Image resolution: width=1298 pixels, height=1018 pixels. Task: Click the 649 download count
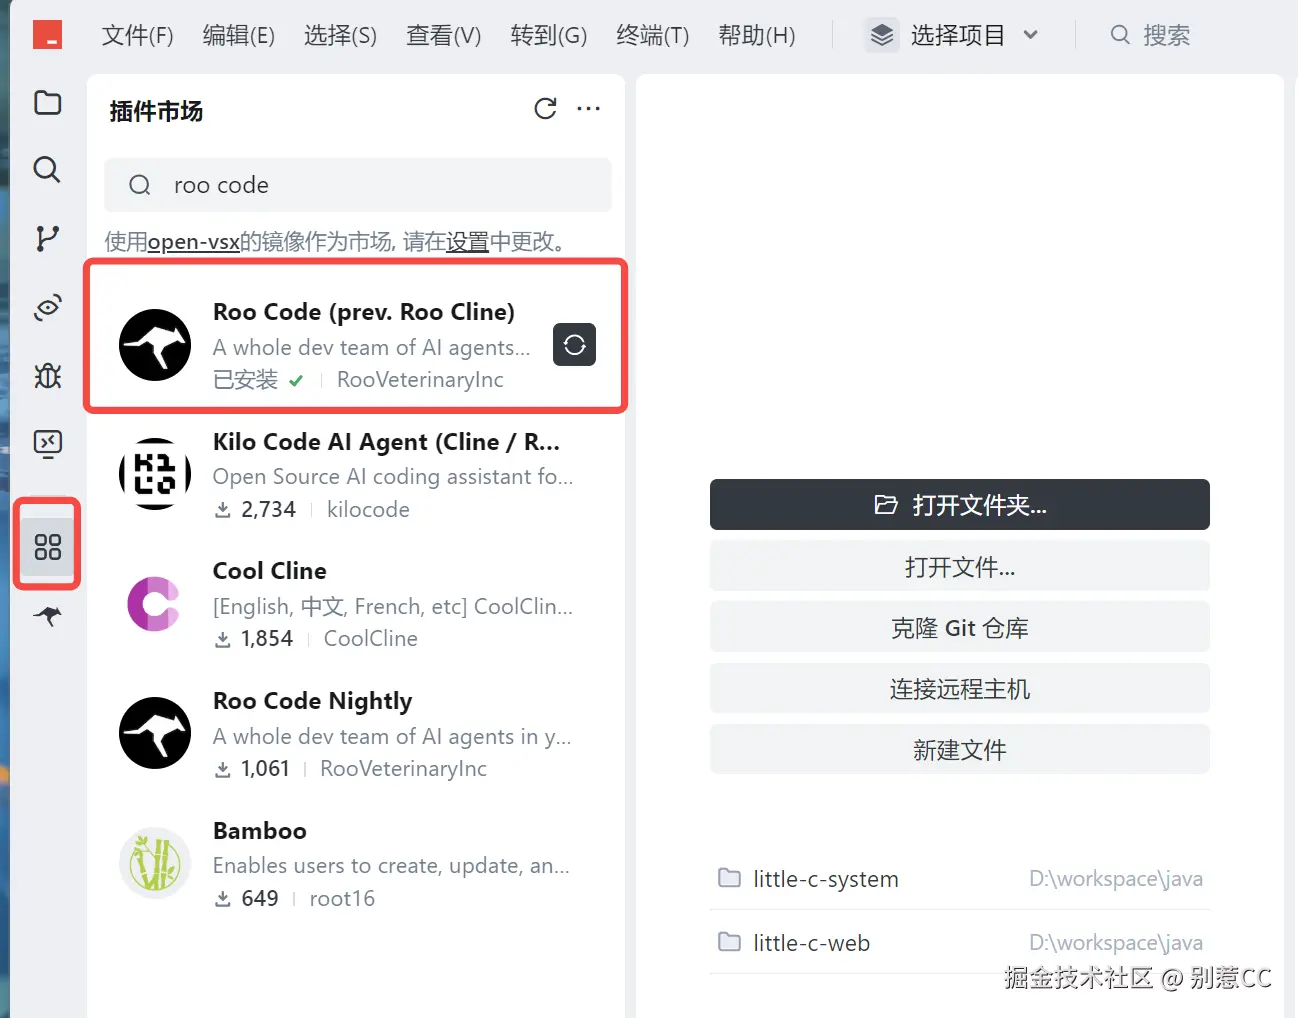pos(260,899)
